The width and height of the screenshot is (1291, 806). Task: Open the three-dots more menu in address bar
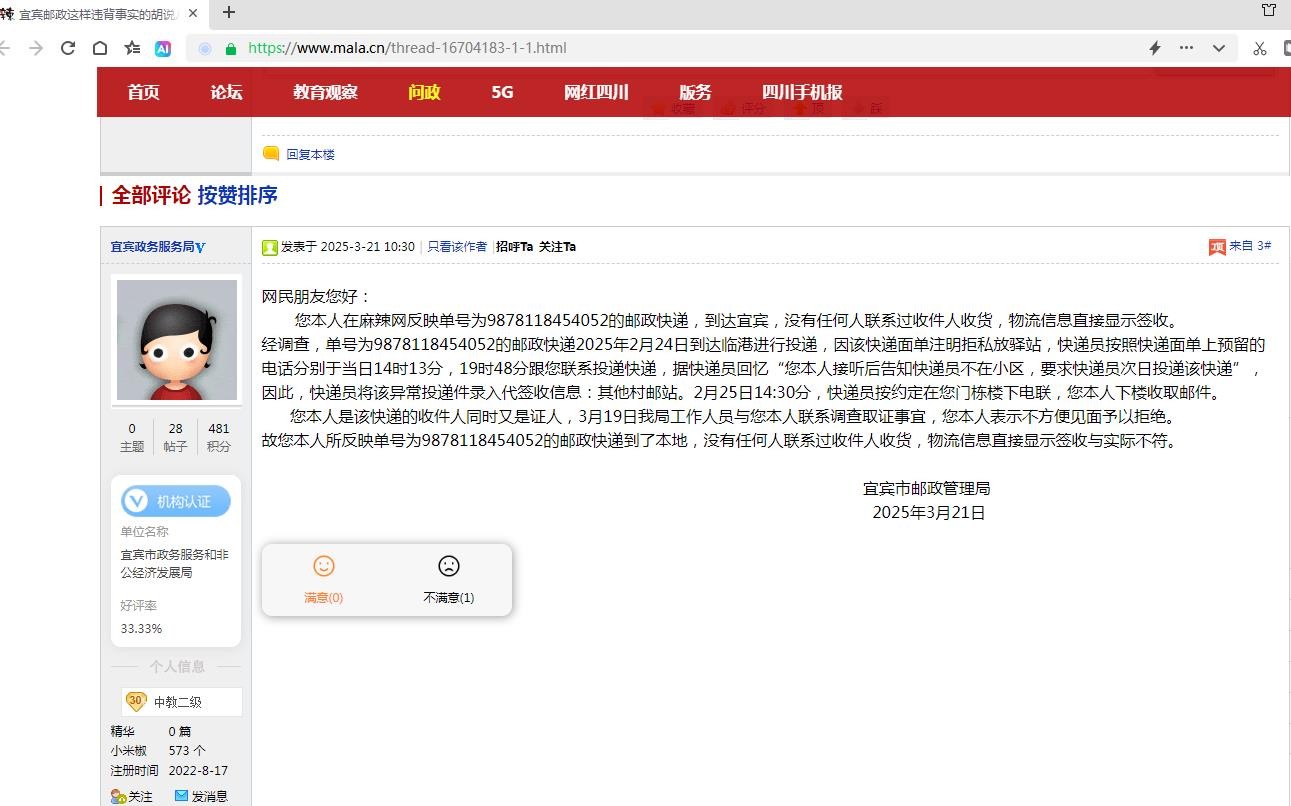coord(1187,48)
